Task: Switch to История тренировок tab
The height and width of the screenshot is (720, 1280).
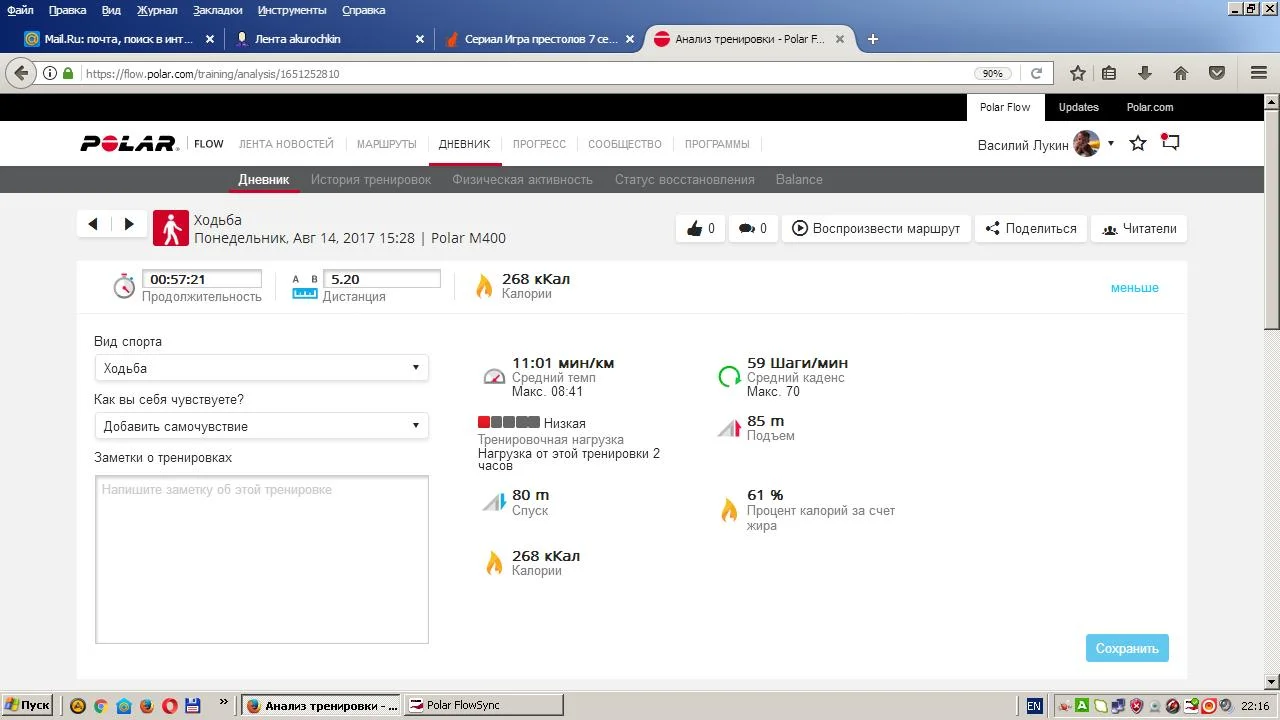Action: point(370,180)
